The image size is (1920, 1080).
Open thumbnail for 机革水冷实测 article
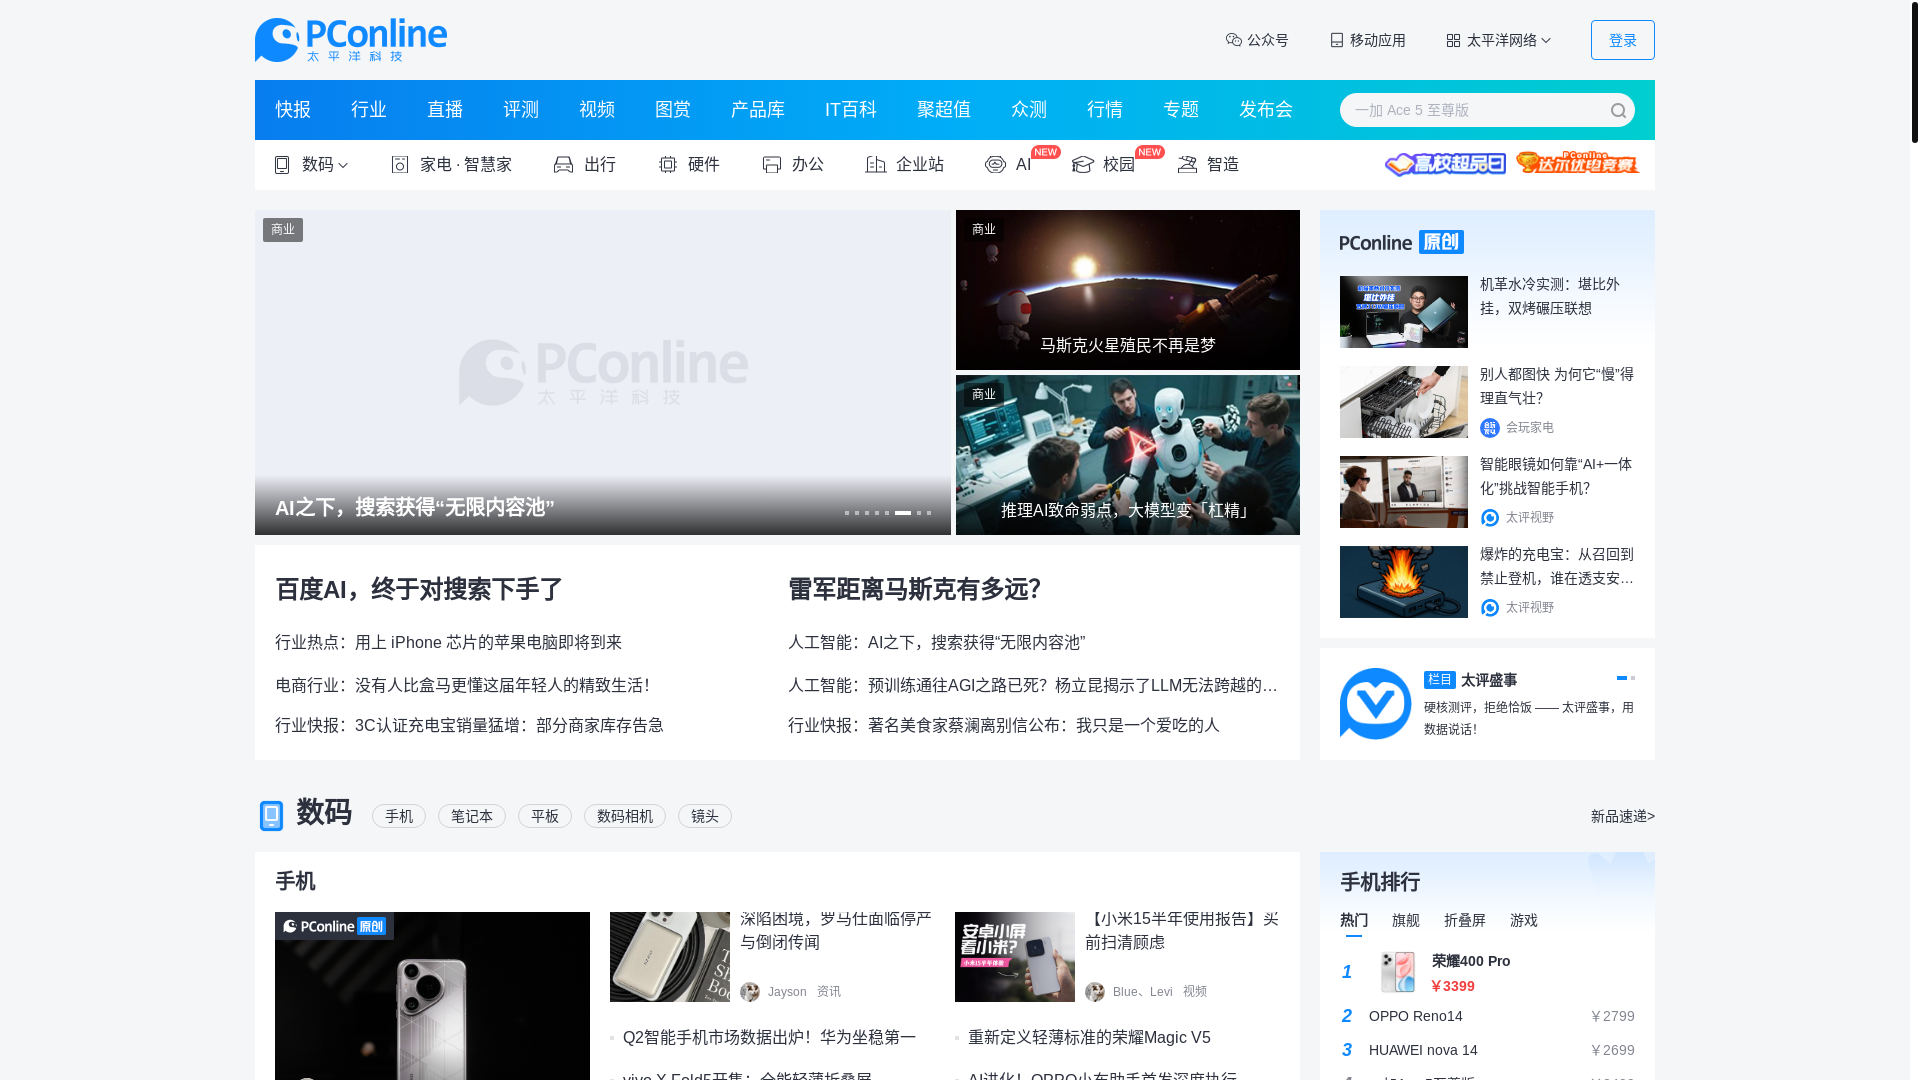point(1403,312)
